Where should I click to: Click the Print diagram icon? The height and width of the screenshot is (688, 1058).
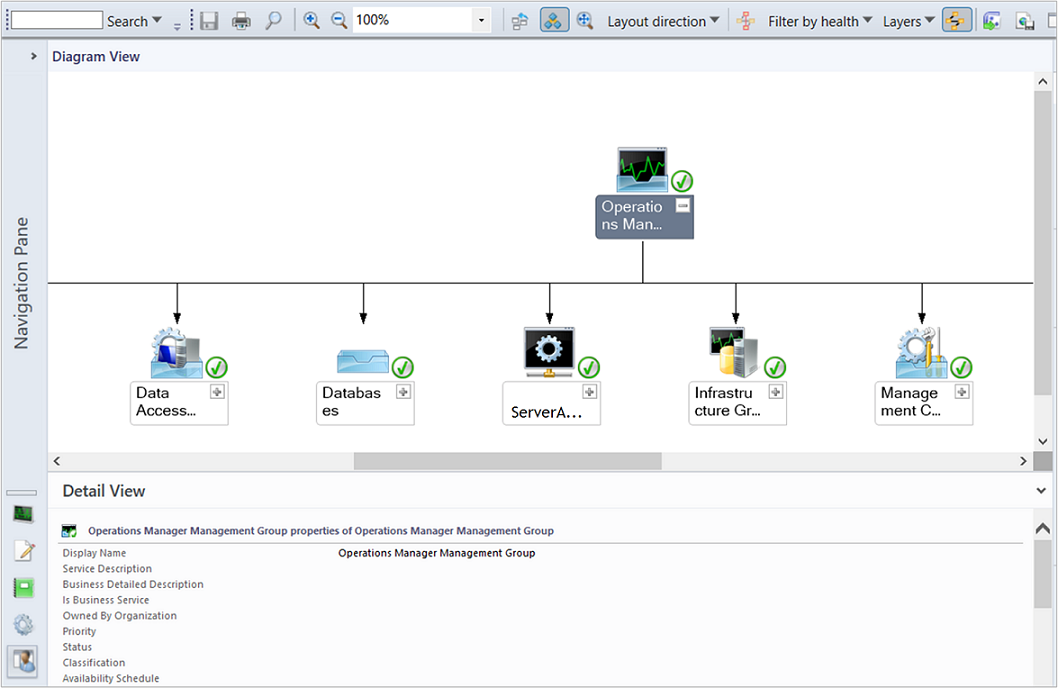[x=241, y=21]
